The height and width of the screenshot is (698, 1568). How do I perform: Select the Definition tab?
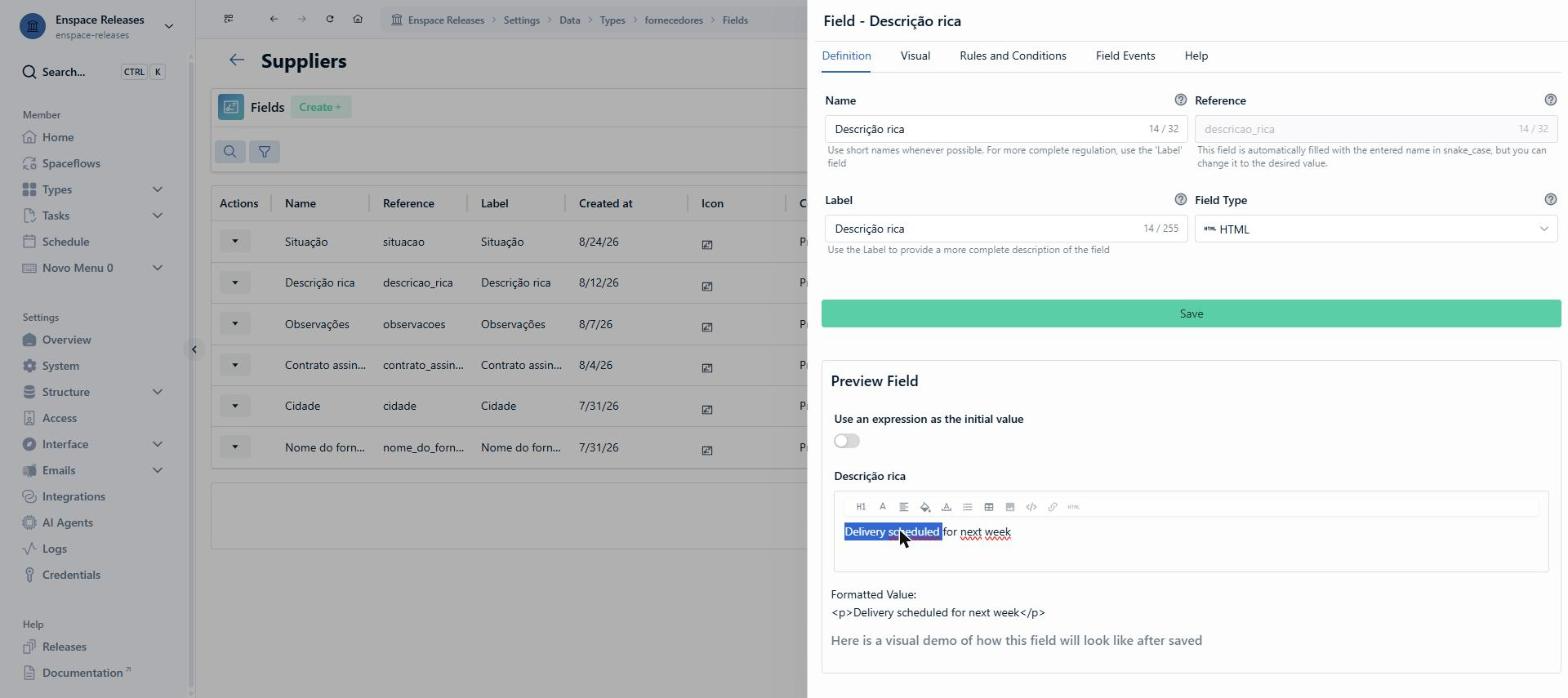(x=846, y=56)
